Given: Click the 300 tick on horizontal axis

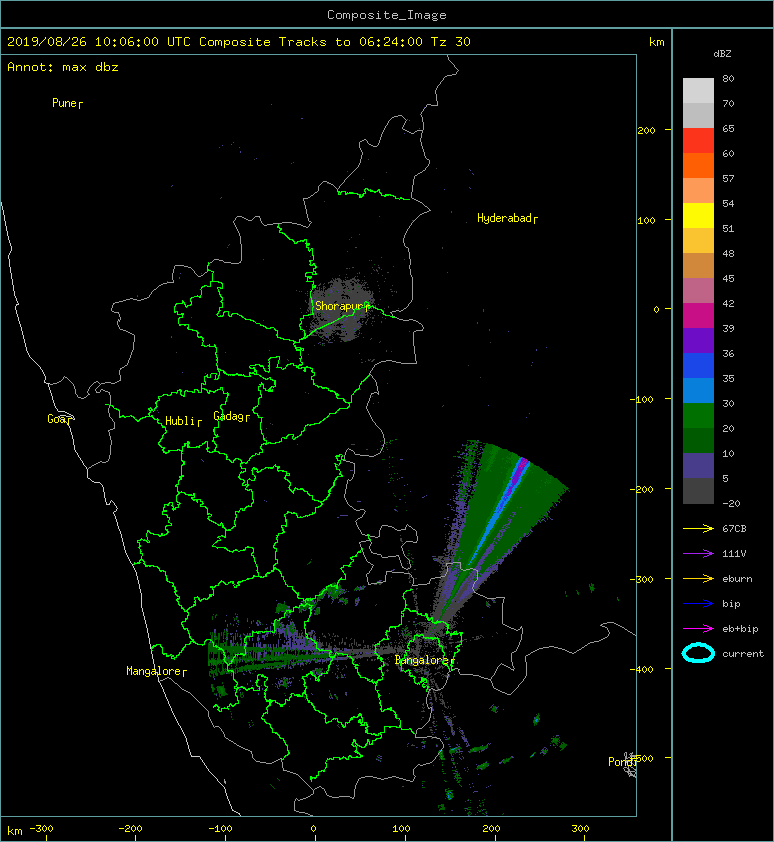Looking at the screenshot, I should point(580,829).
